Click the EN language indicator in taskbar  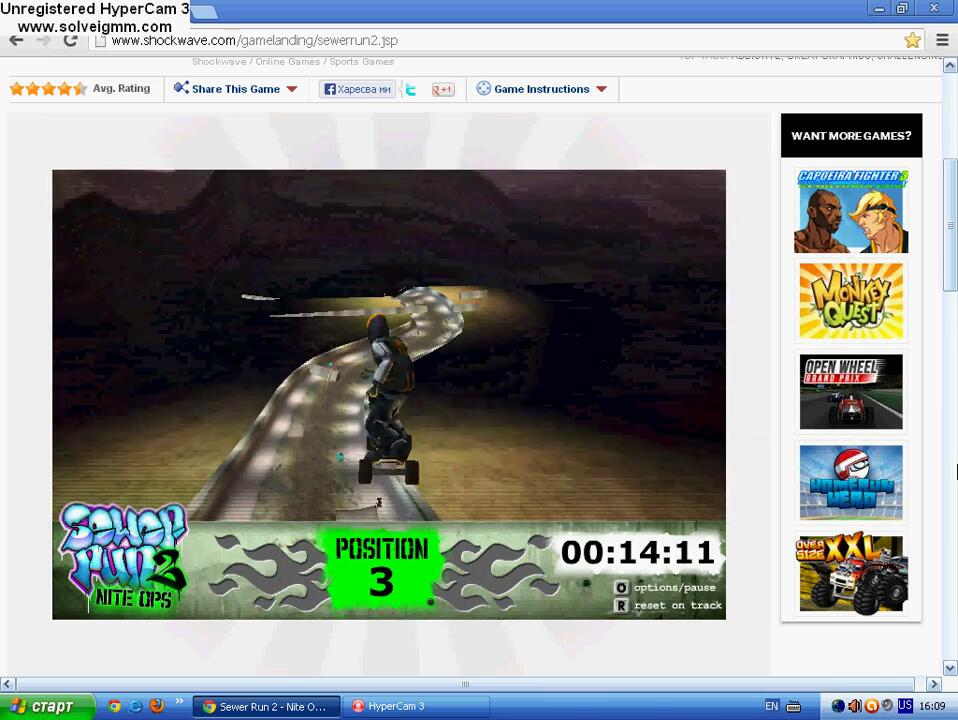771,706
